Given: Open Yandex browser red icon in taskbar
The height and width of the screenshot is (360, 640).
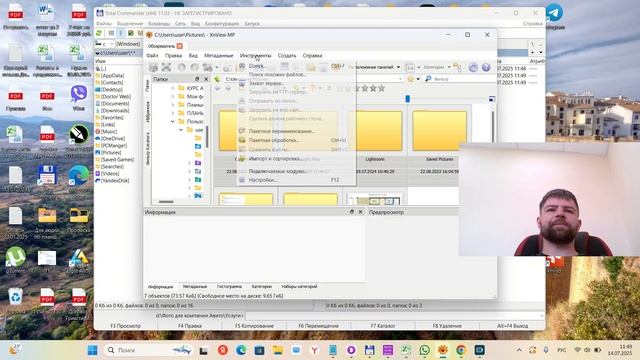Looking at the screenshot, I should pos(222,350).
